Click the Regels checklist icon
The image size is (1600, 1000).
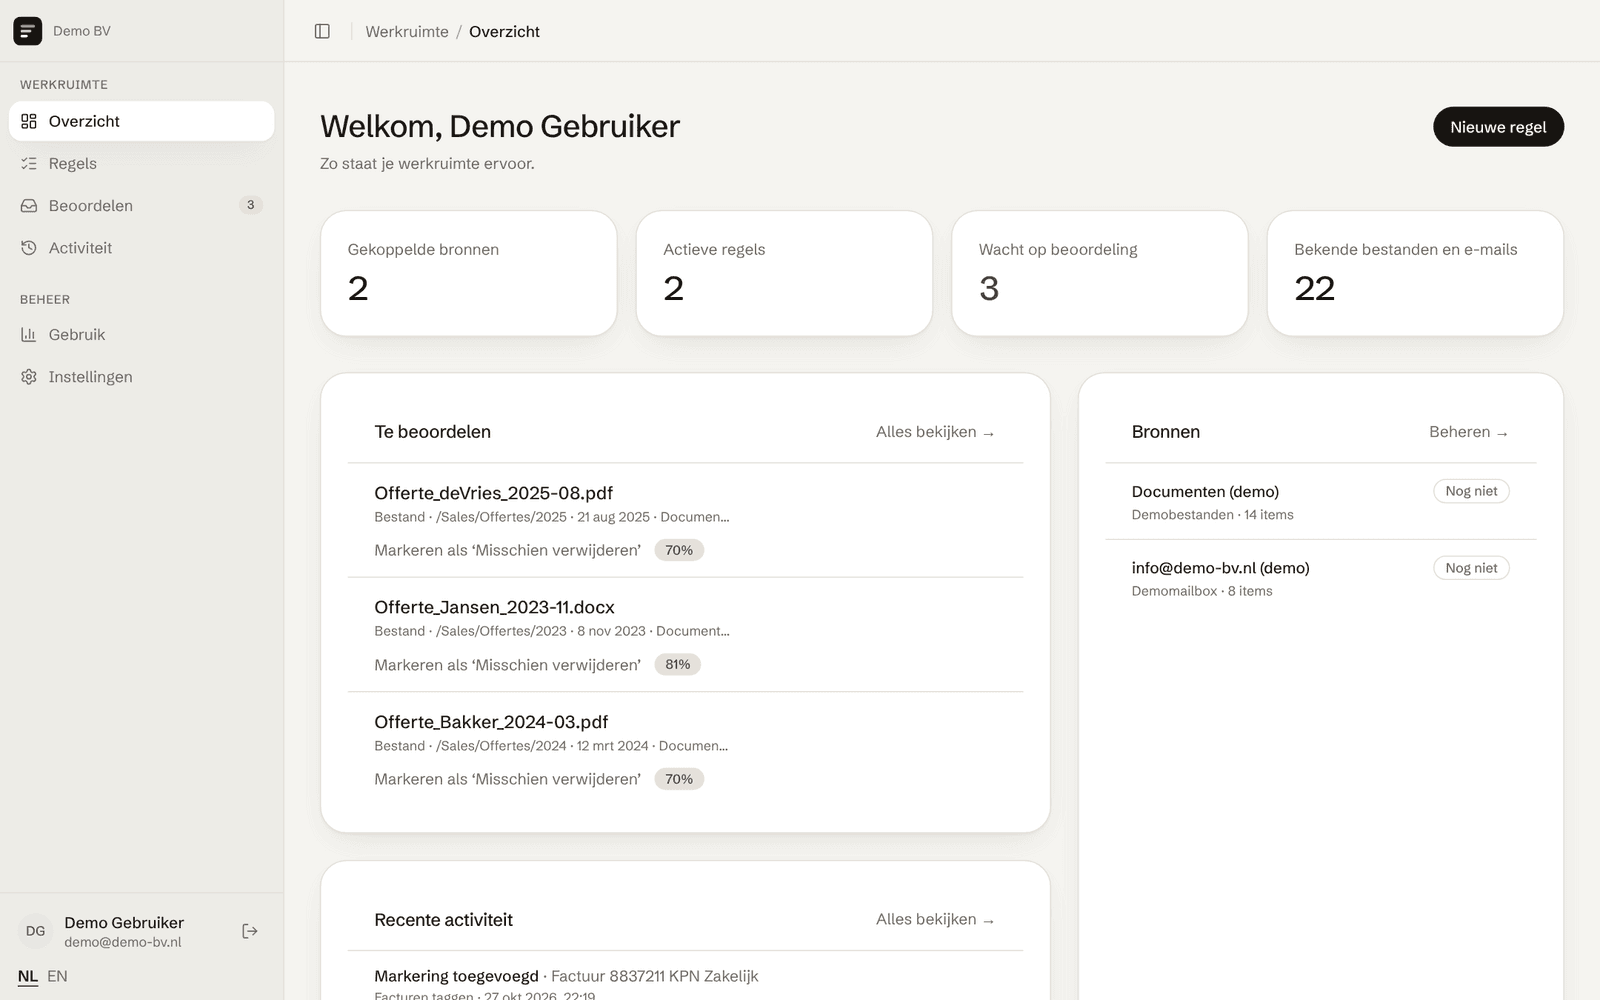(29, 163)
